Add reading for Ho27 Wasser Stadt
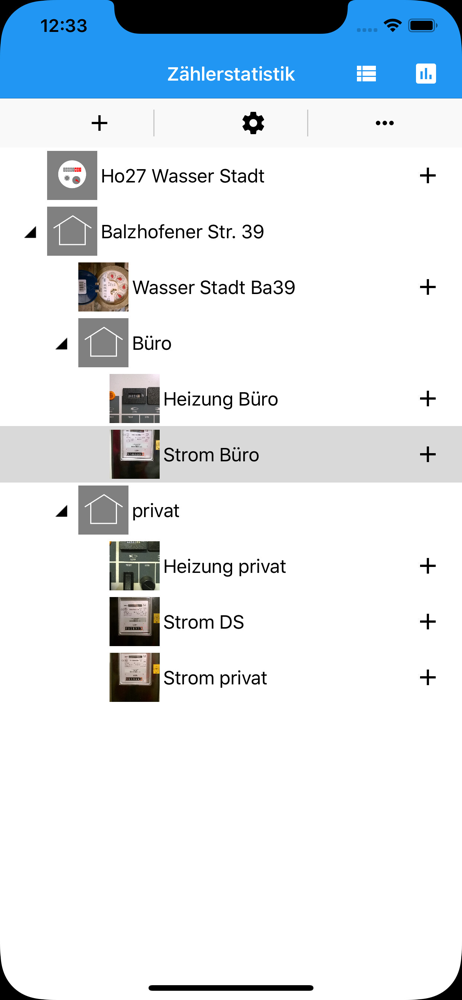The height and width of the screenshot is (1000, 462). click(x=428, y=175)
